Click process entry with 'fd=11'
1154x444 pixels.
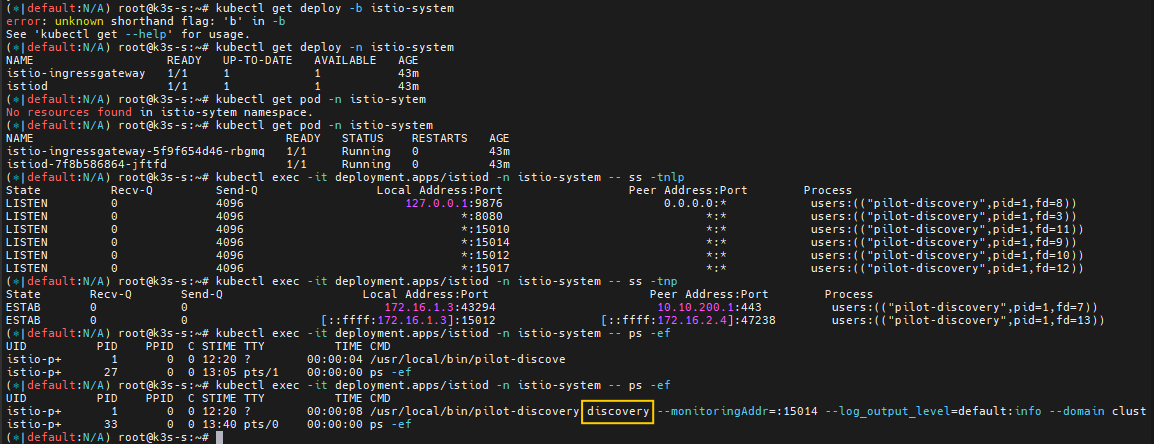[x=947, y=230]
